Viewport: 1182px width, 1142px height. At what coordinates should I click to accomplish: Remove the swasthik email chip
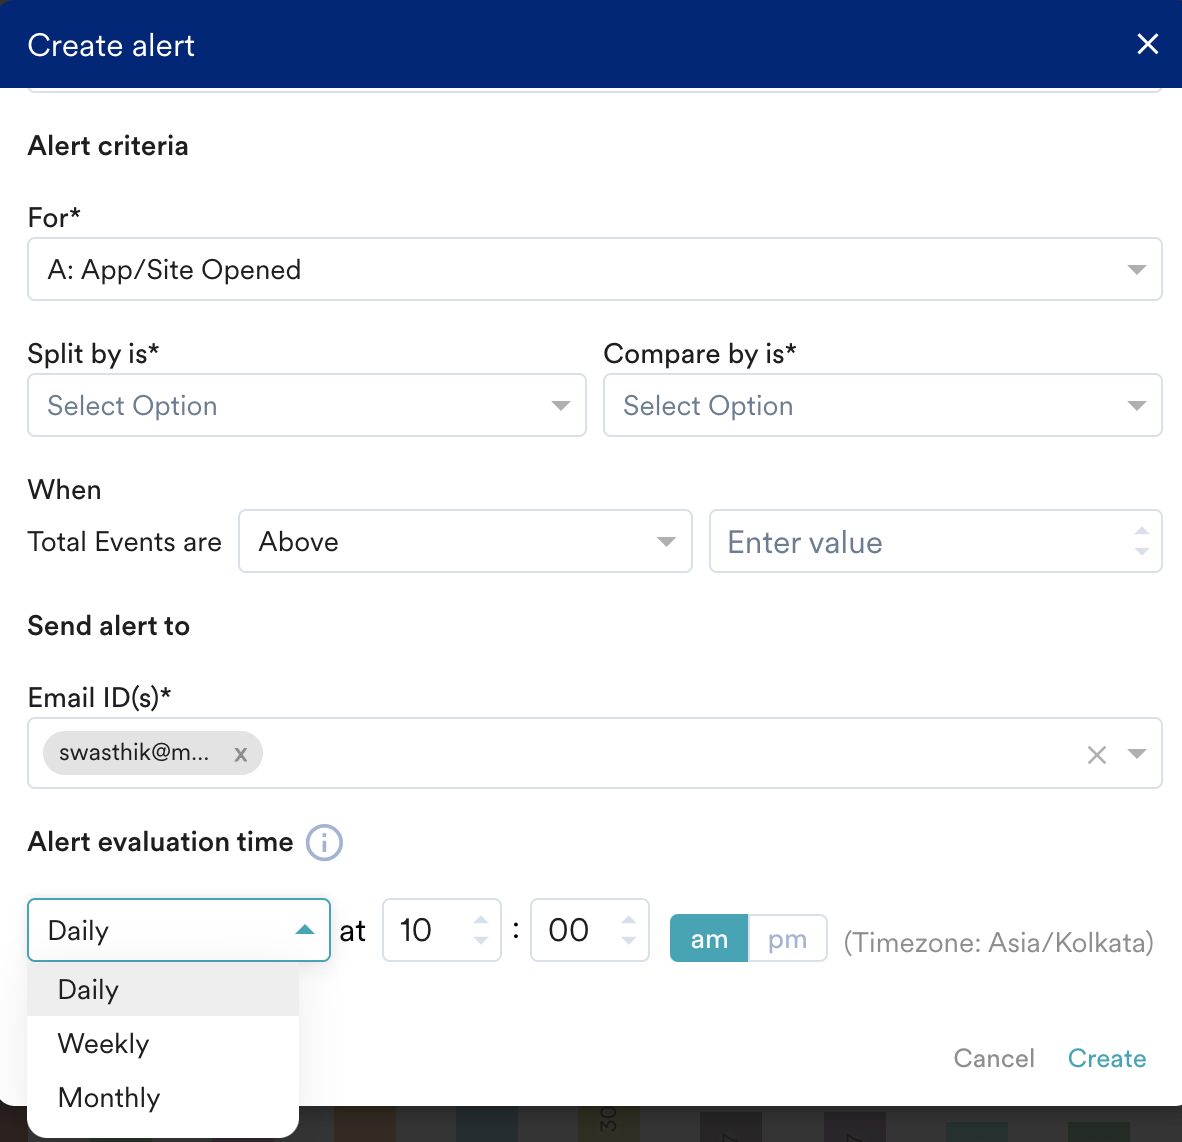point(240,755)
